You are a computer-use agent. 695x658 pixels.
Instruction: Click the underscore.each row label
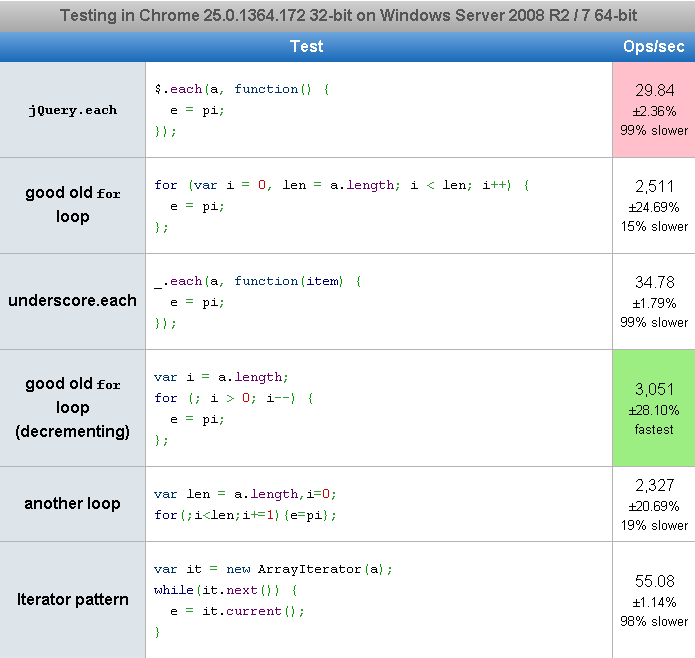tap(72, 300)
